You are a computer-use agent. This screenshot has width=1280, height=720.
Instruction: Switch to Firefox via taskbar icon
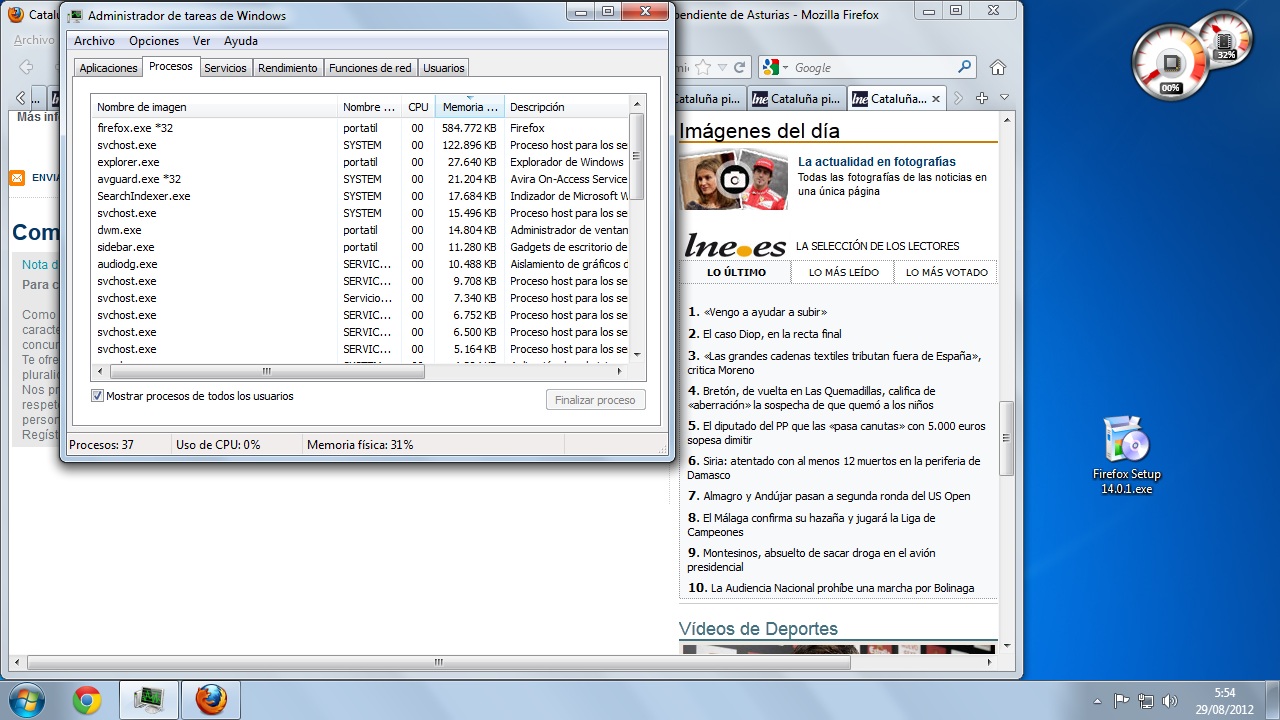(211, 700)
